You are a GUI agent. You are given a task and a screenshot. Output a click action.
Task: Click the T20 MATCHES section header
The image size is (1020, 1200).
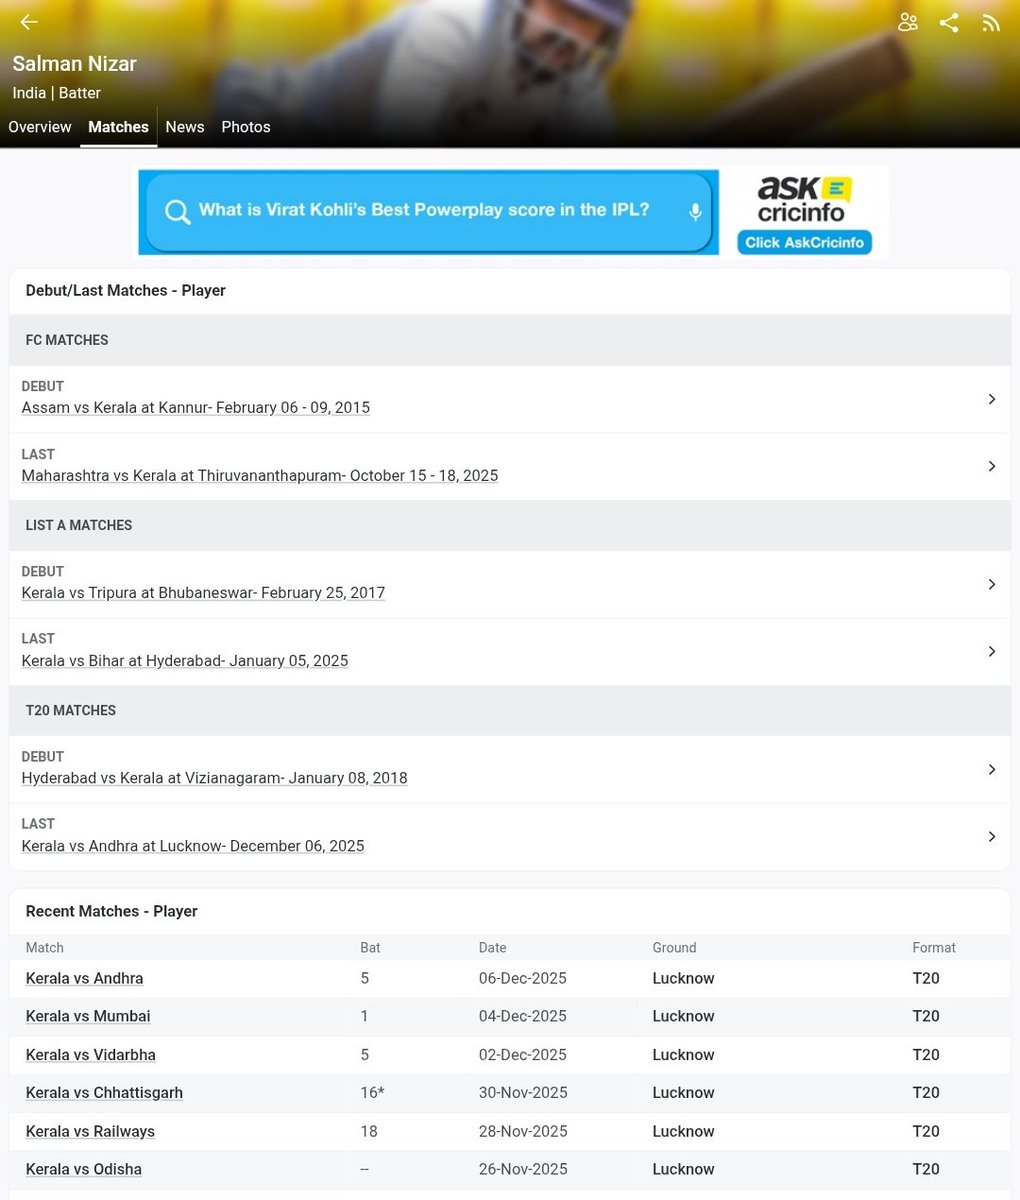(x=510, y=710)
